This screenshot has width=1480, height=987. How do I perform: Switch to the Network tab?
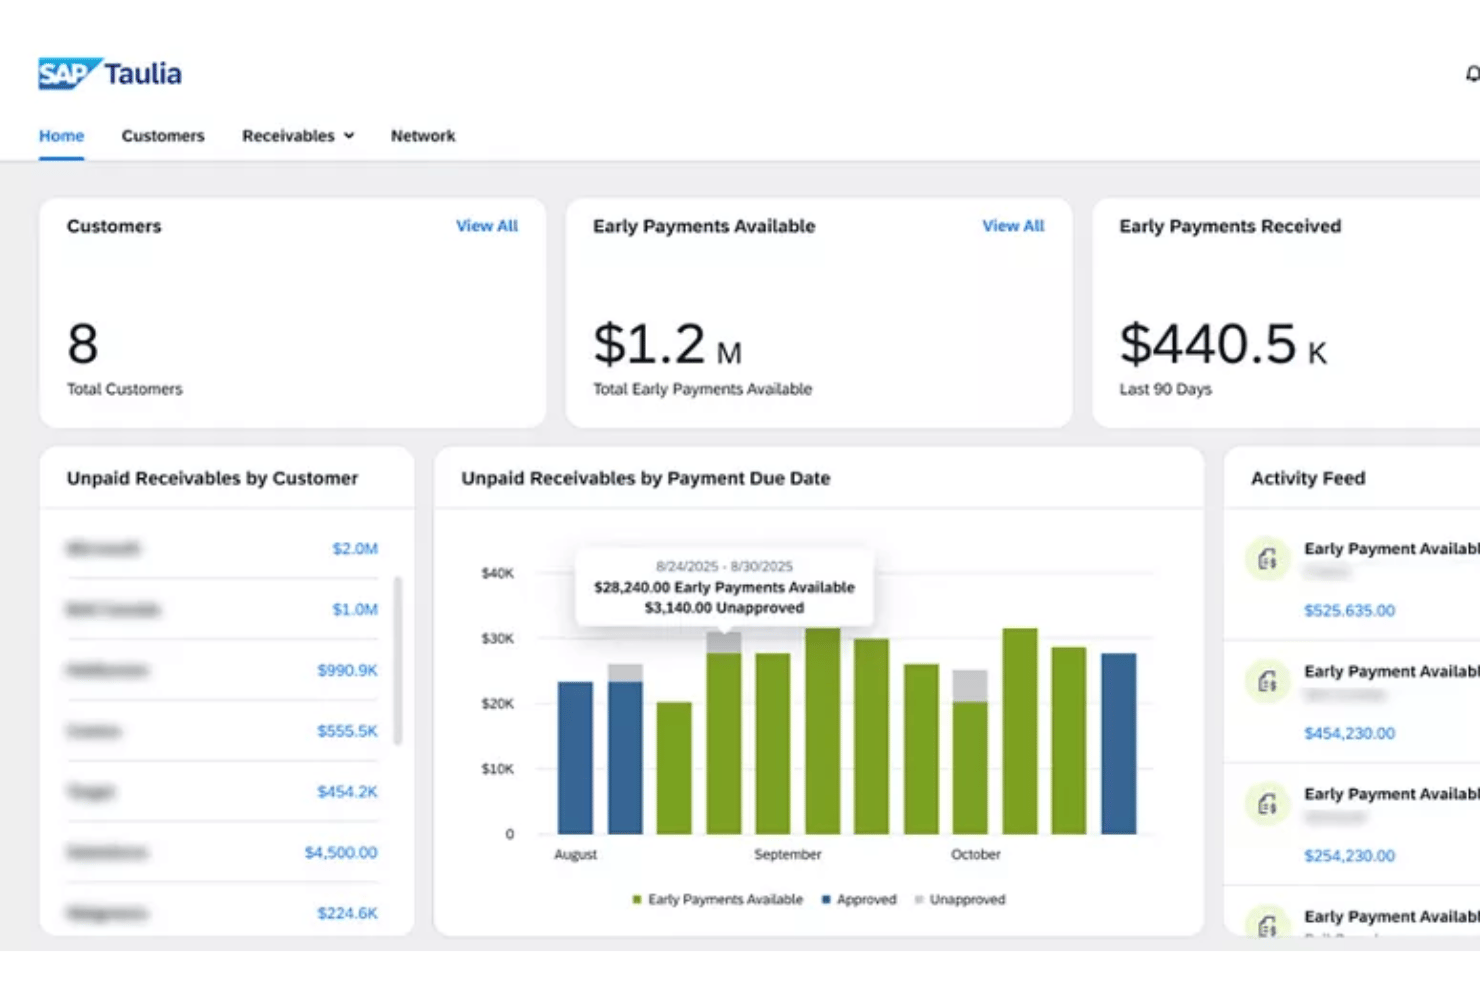(423, 136)
